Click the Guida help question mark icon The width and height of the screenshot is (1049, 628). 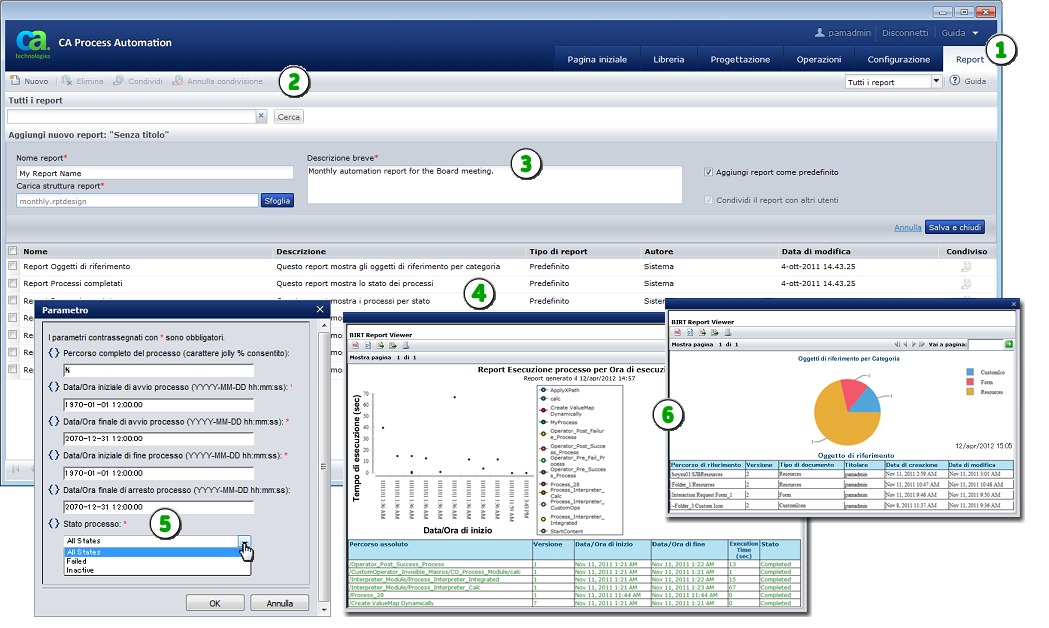pos(954,81)
